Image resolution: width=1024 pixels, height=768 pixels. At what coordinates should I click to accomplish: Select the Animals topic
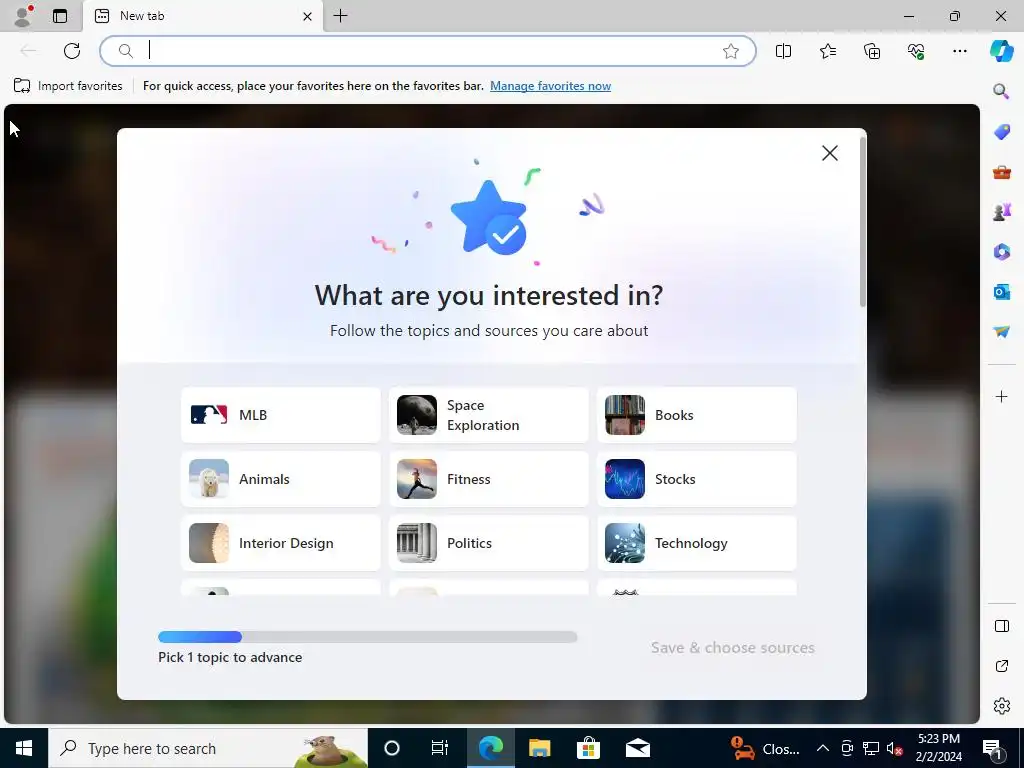point(281,479)
